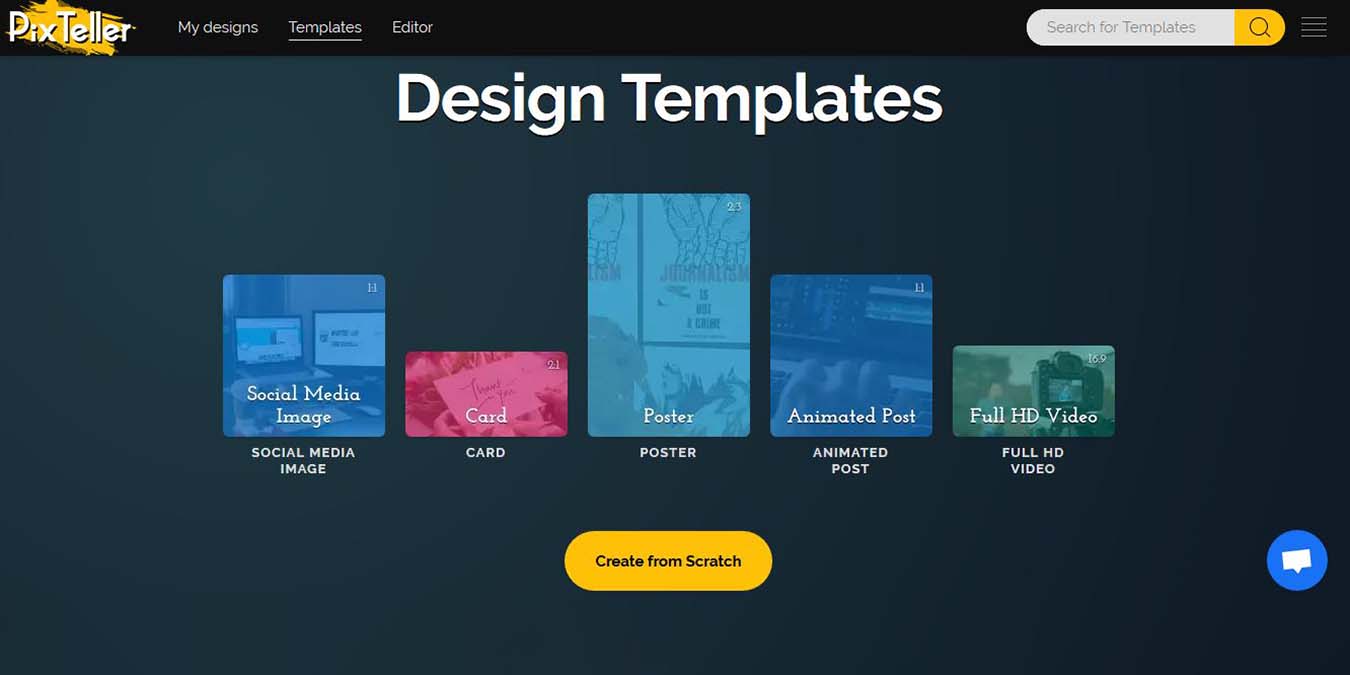
Task: Select the Social Media Image template
Action: coord(303,355)
